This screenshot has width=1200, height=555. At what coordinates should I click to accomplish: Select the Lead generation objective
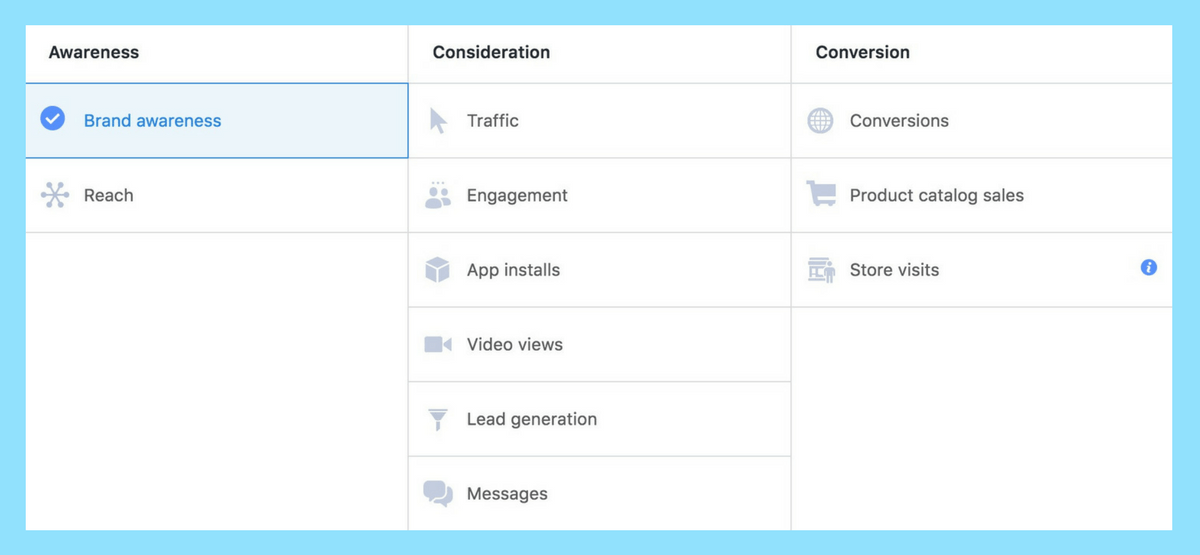coord(600,419)
